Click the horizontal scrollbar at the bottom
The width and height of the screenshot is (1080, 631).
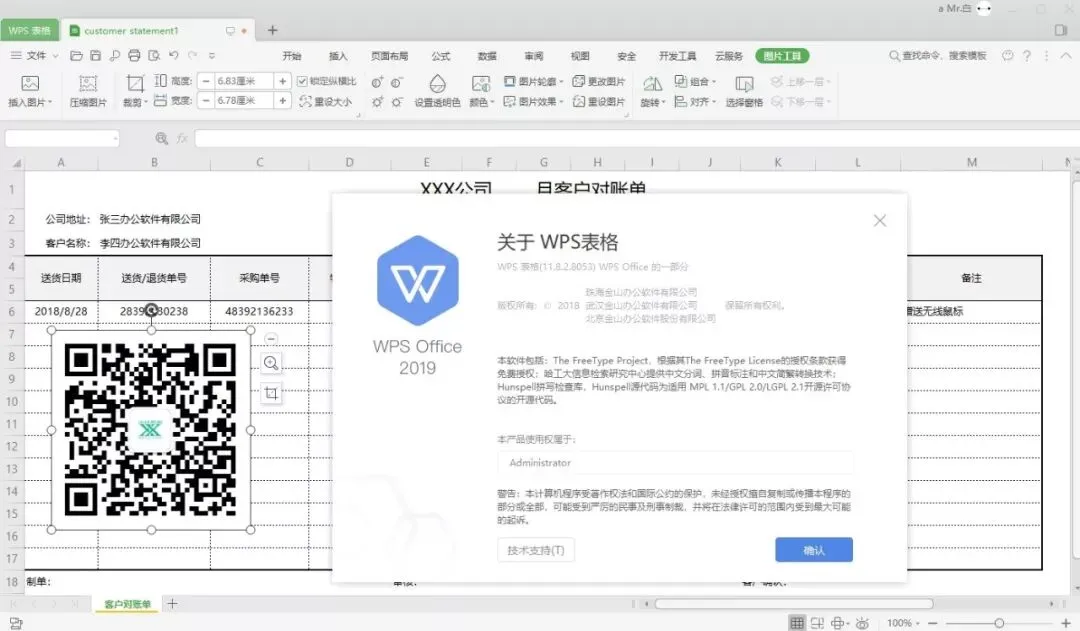pos(793,603)
